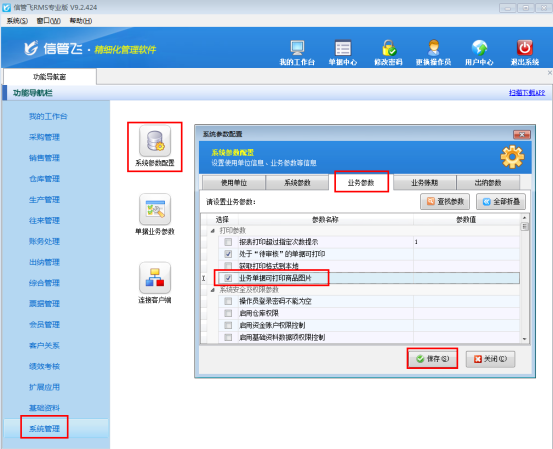Collapse 系统安全及权限参数 group
This screenshot has width=553, height=449.
coord(213,290)
